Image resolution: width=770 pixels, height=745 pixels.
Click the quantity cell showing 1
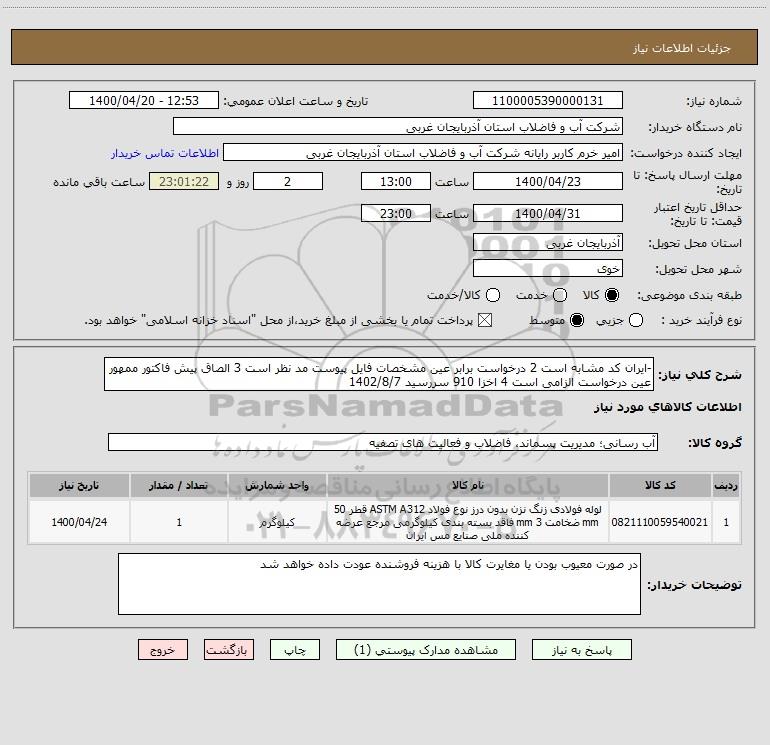[179, 522]
